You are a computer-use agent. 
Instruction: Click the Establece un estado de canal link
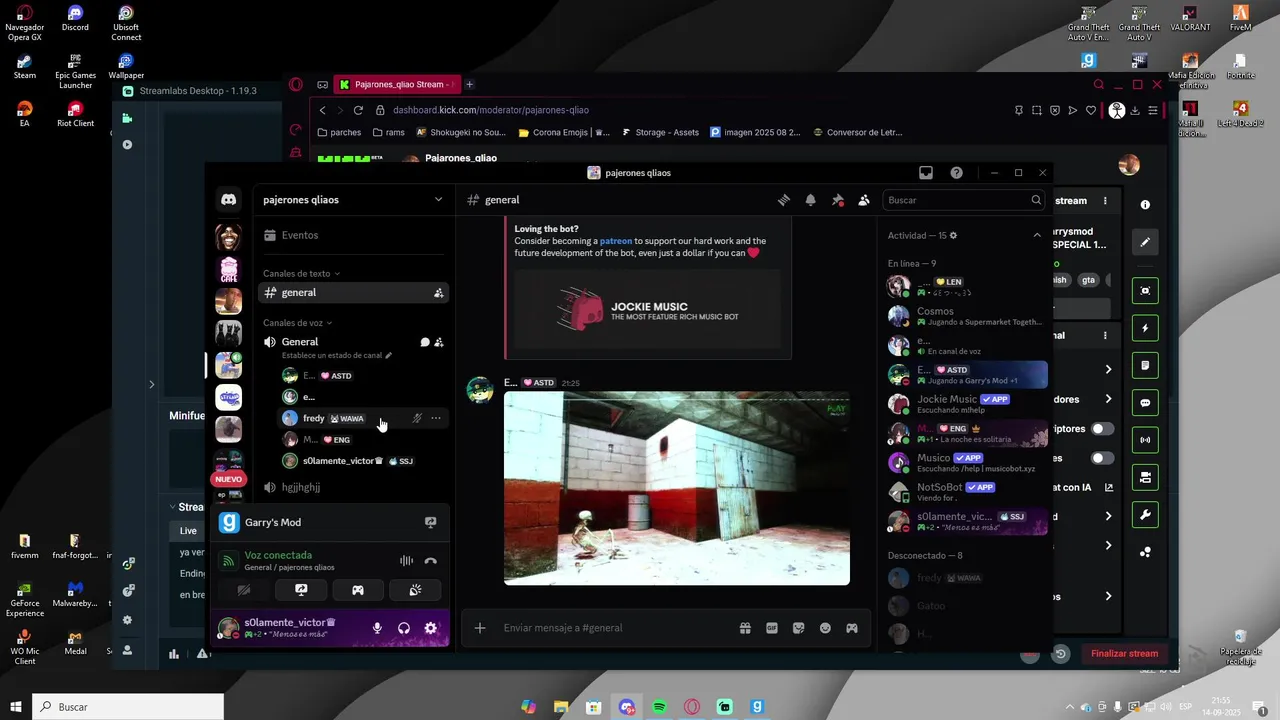point(337,355)
